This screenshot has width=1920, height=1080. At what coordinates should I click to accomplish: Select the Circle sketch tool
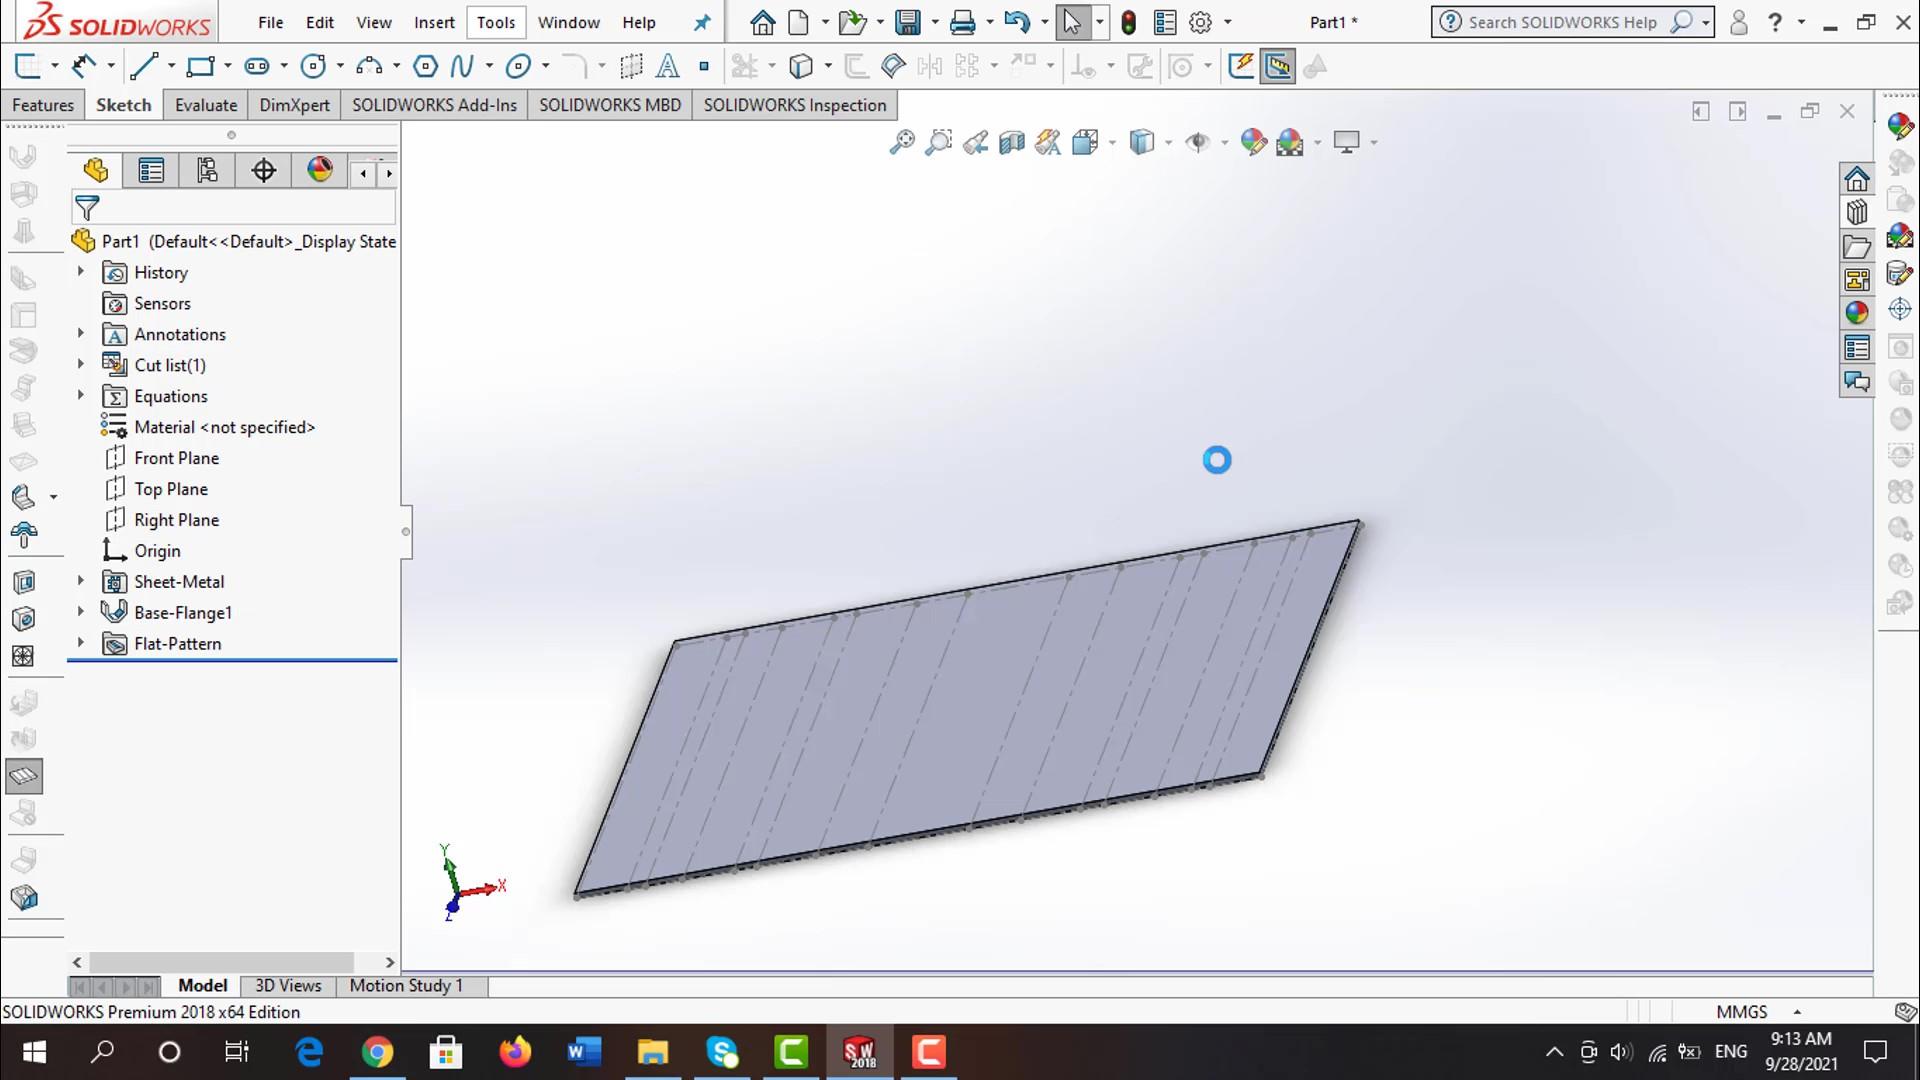pos(314,66)
